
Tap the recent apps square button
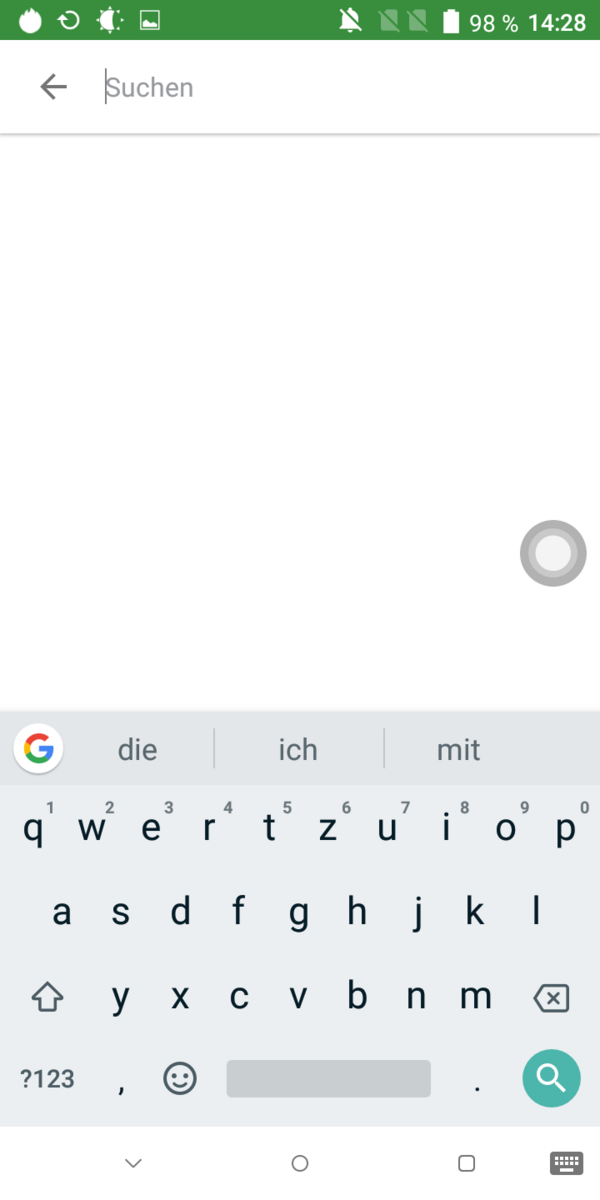pos(466,1163)
